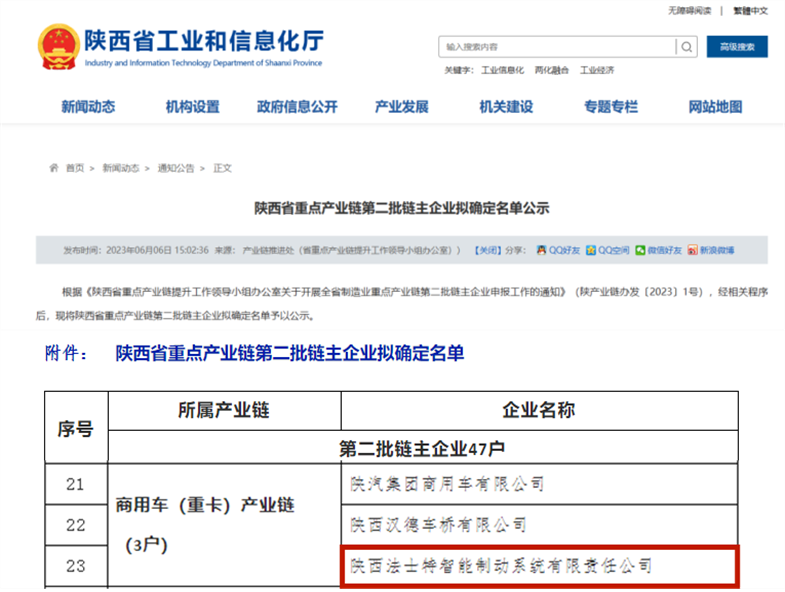Click the national emblem logo
The width and height of the screenshot is (785, 592).
click(59, 47)
